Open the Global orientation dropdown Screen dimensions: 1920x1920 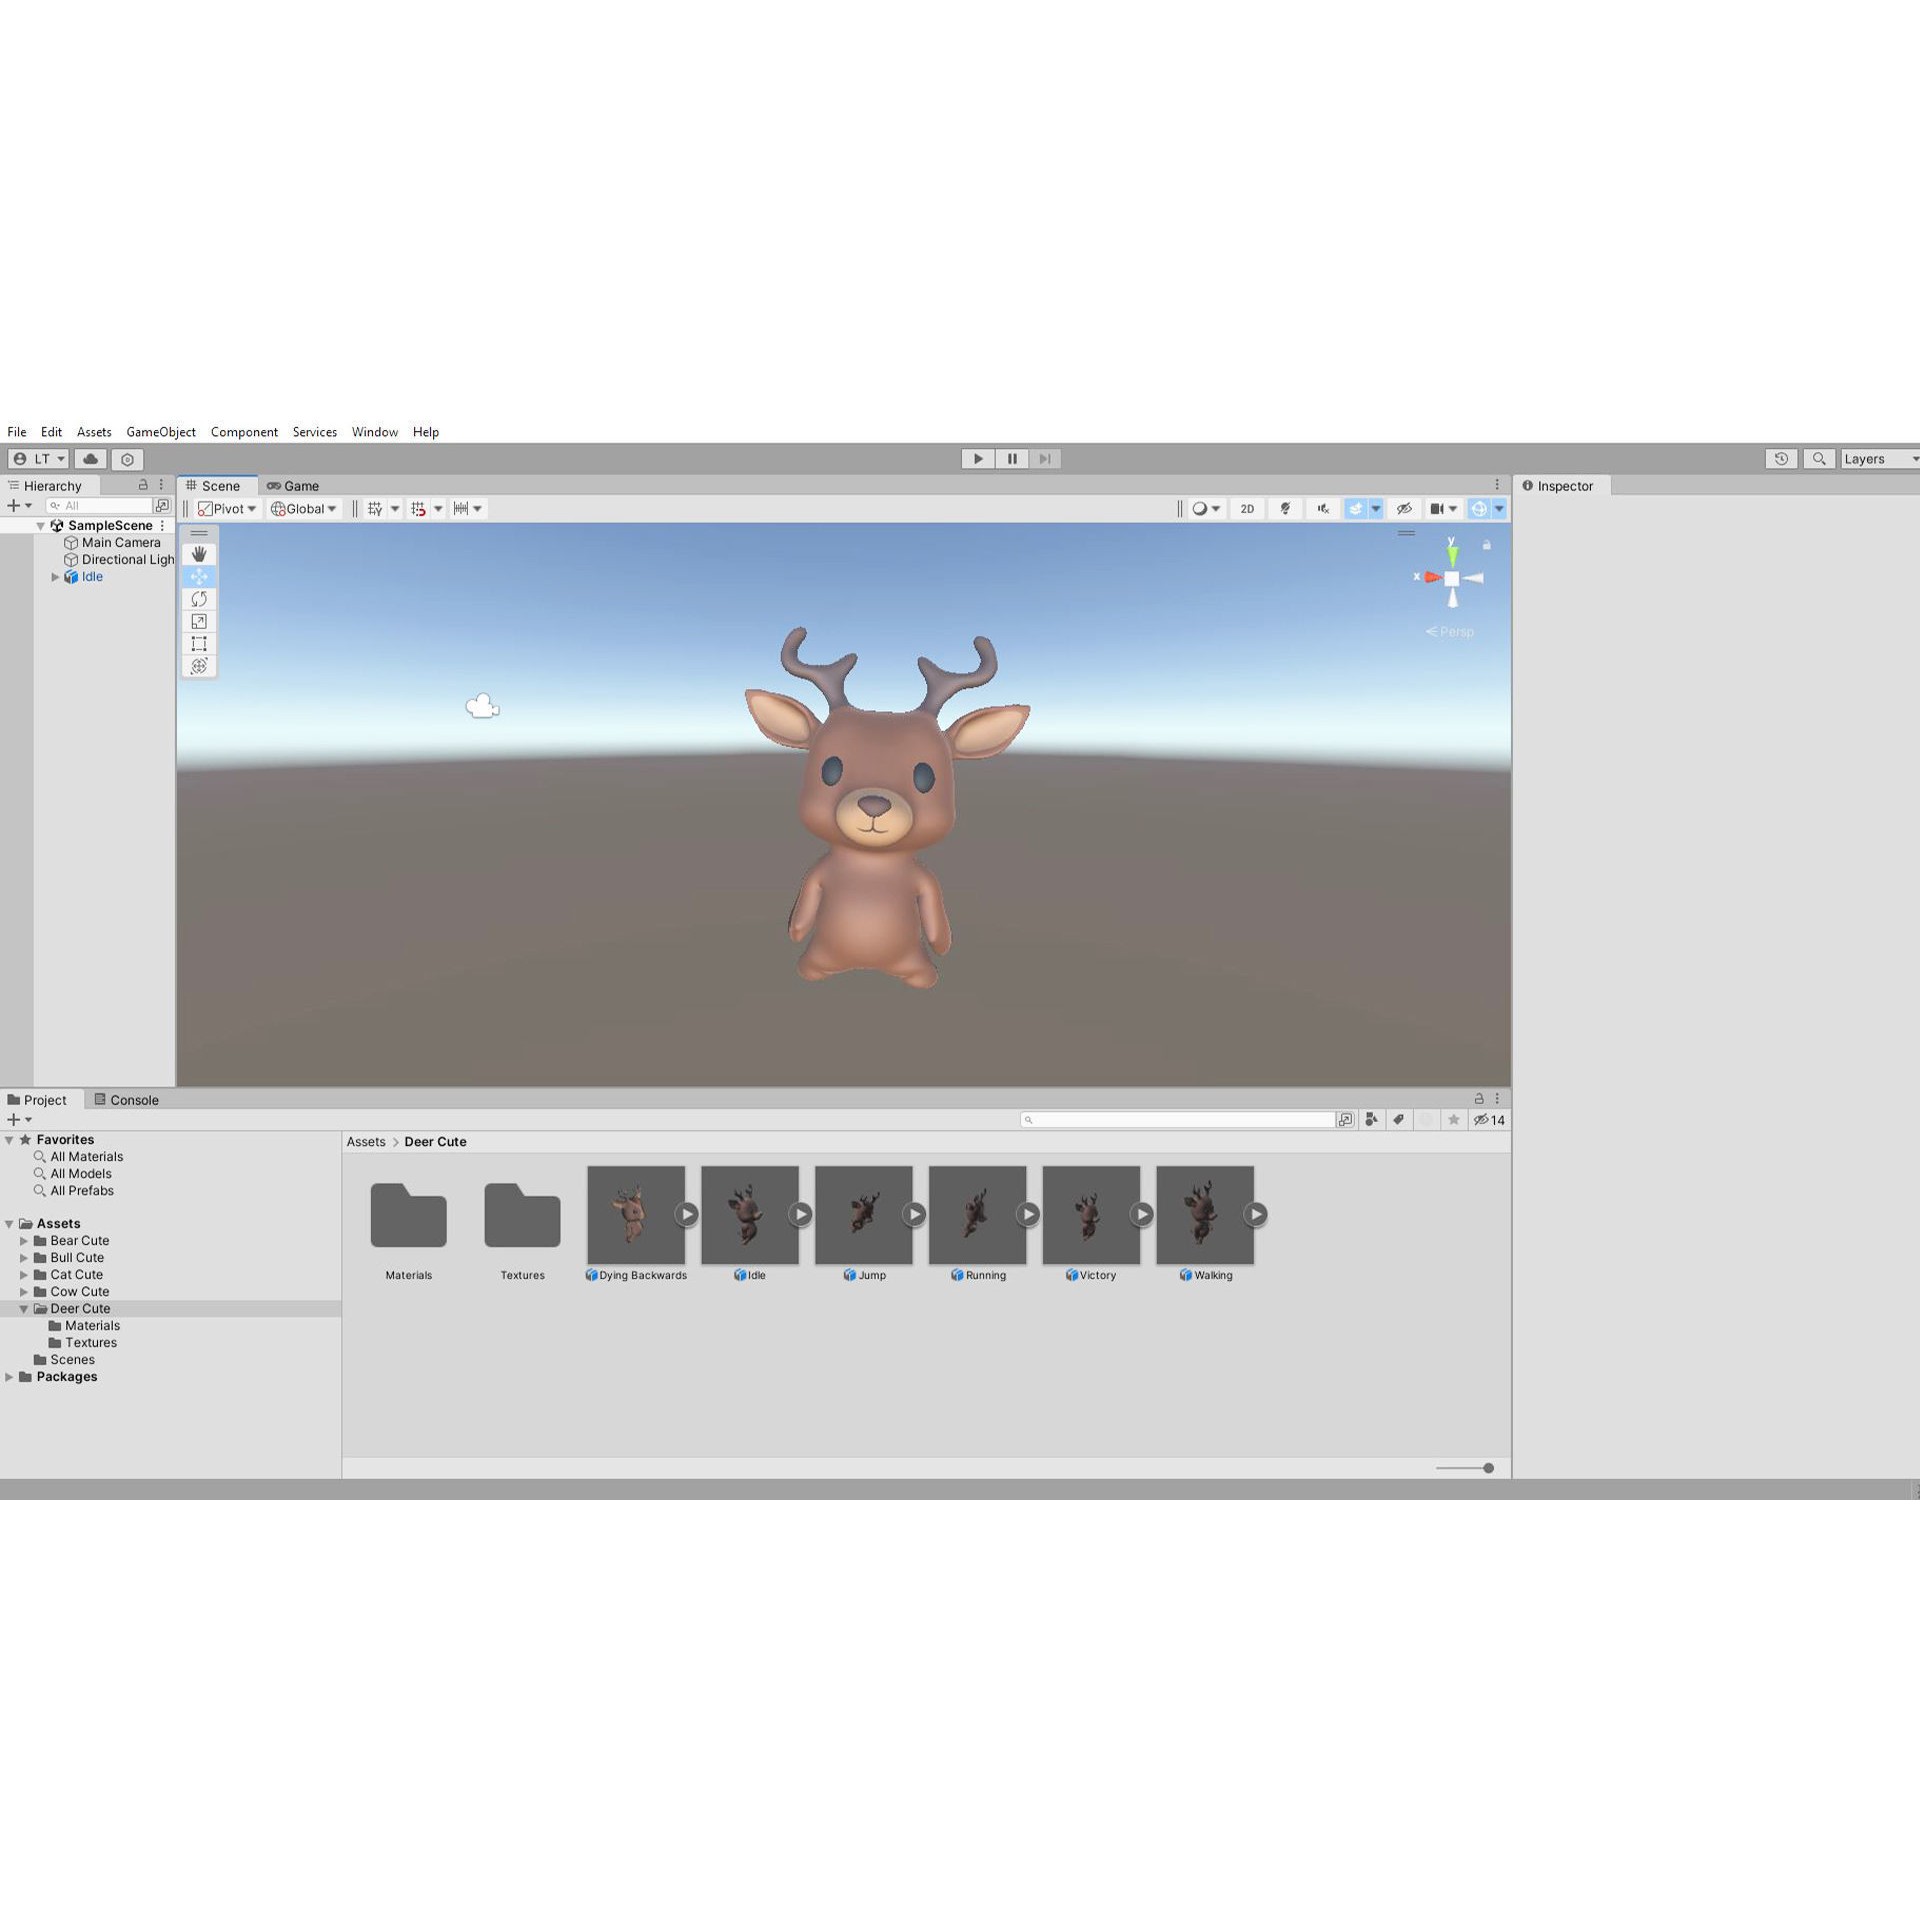click(305, 509)
